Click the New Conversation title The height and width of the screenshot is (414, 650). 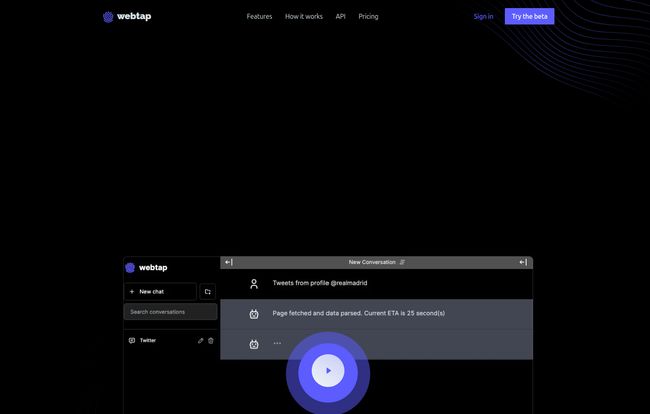372,262
